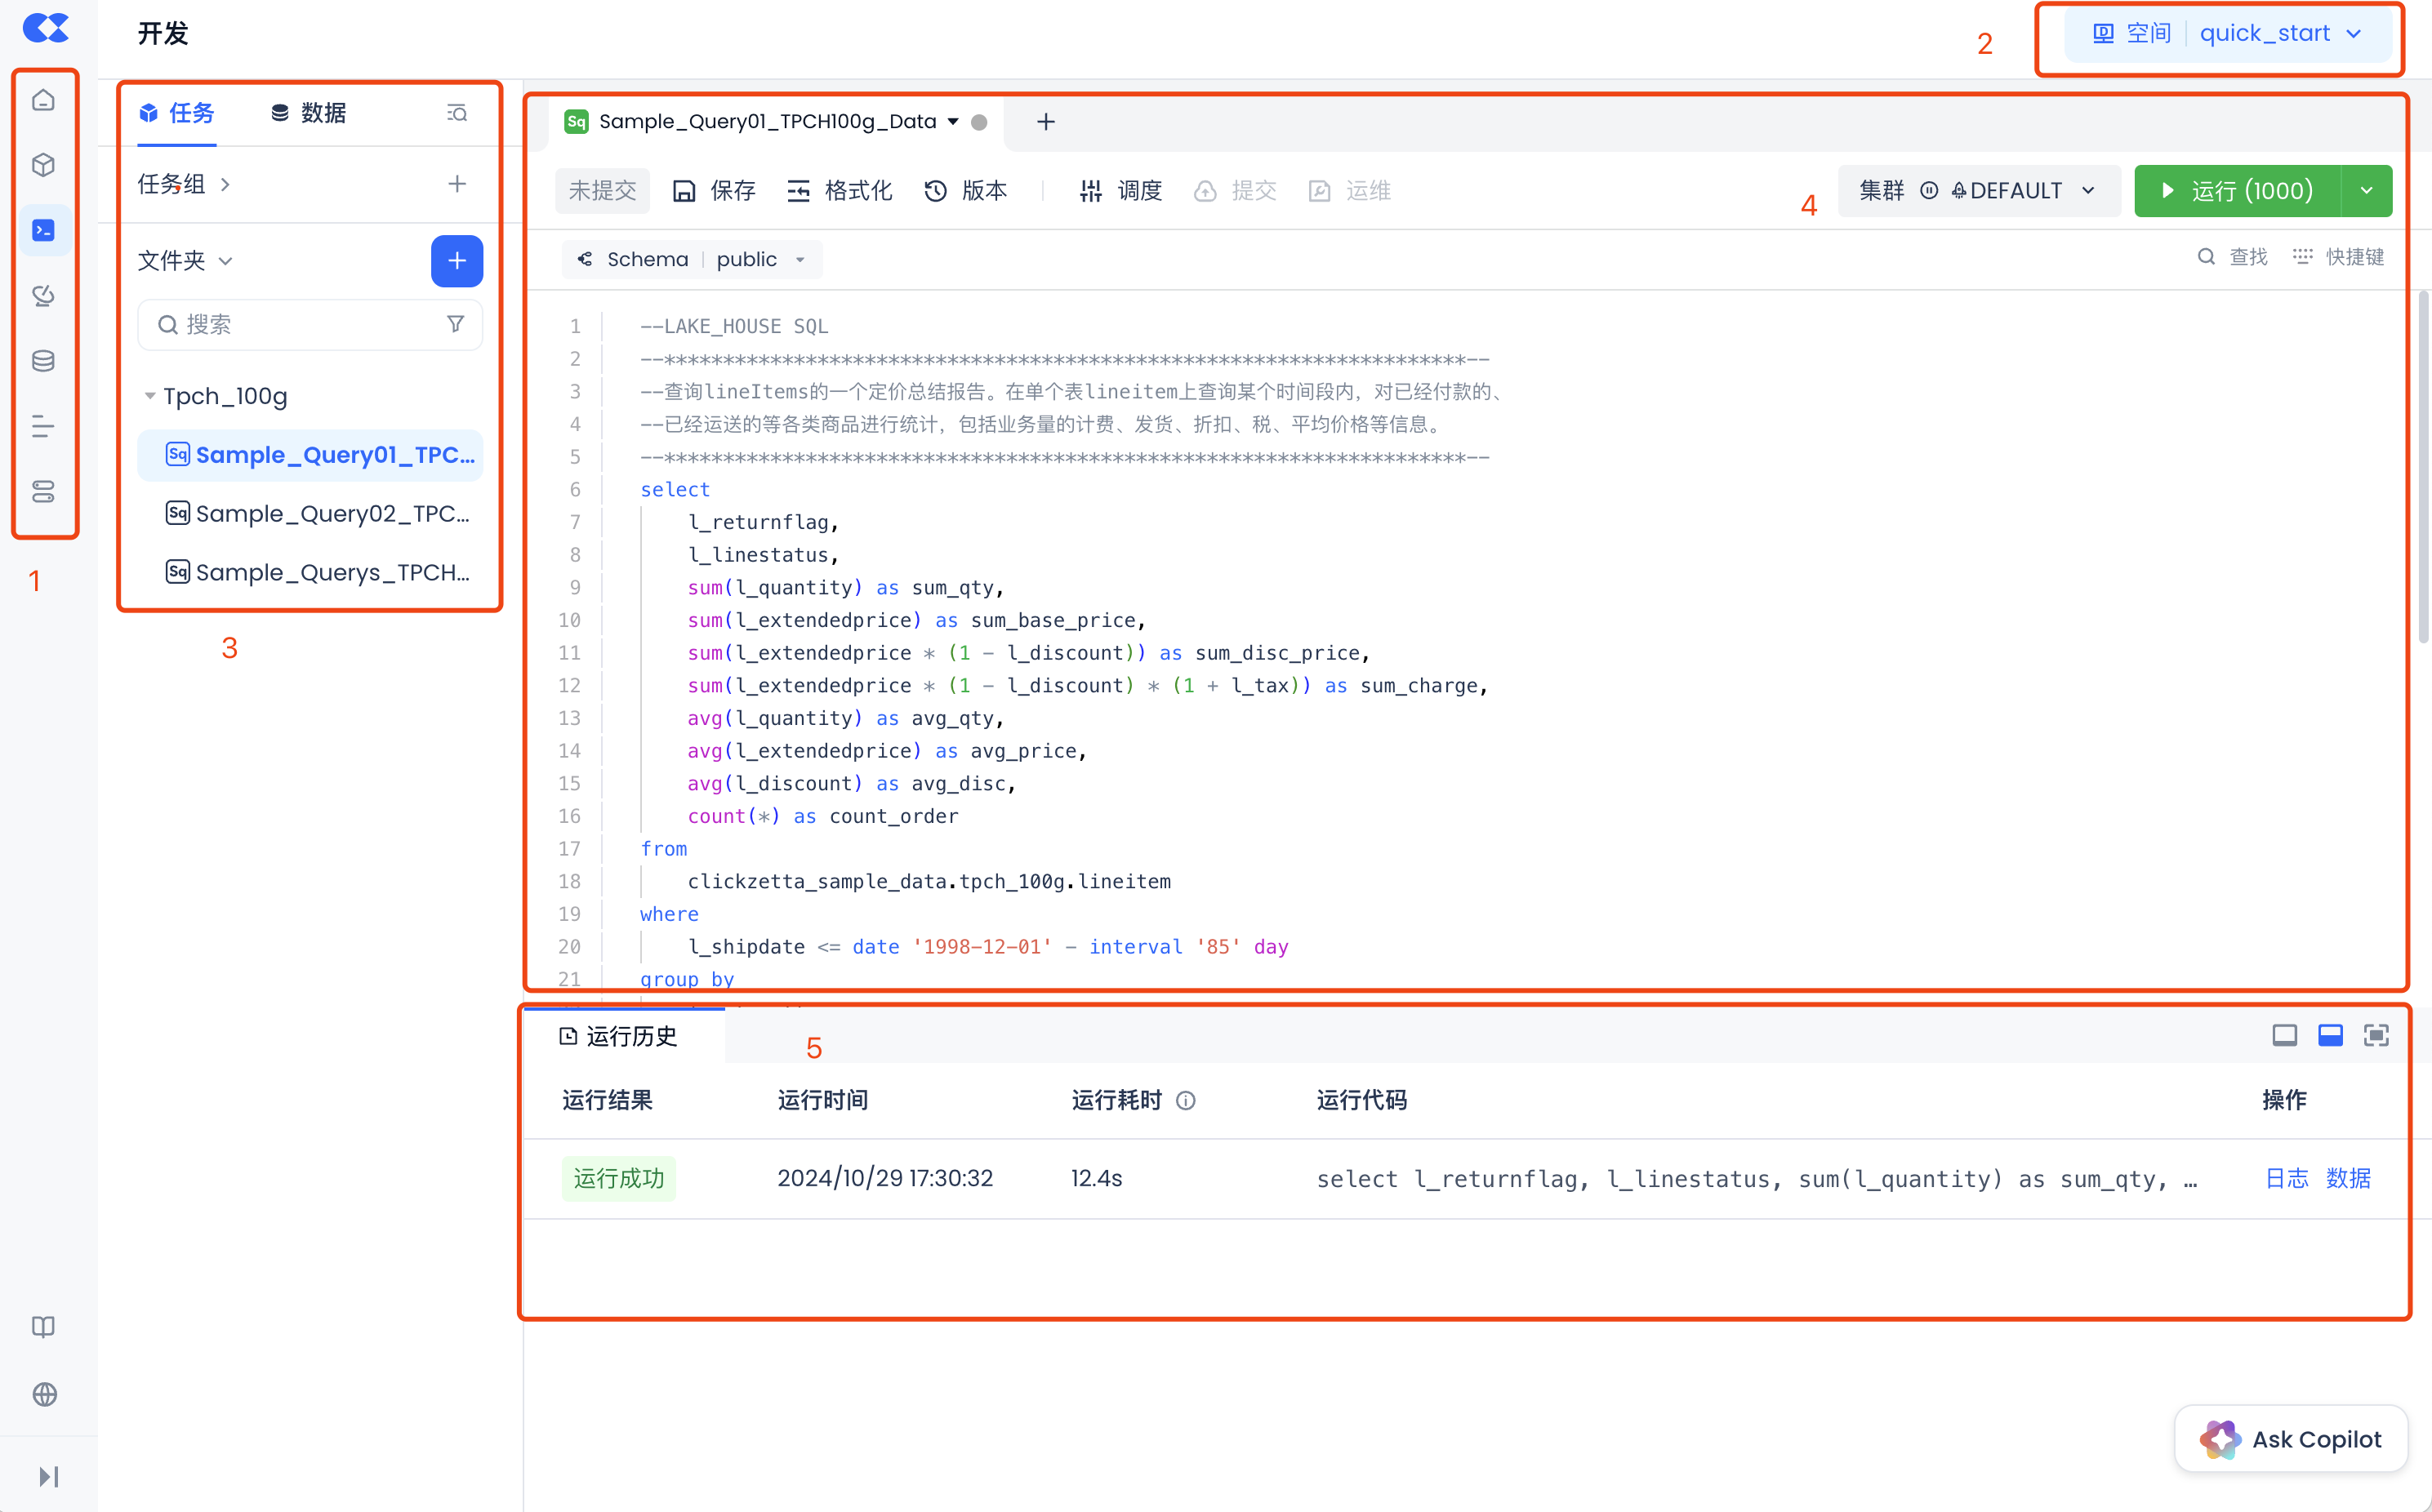This screenshot has height=1512, width=2432.
Task: Click the home icon in left sidebar
Action: [43, 100]
